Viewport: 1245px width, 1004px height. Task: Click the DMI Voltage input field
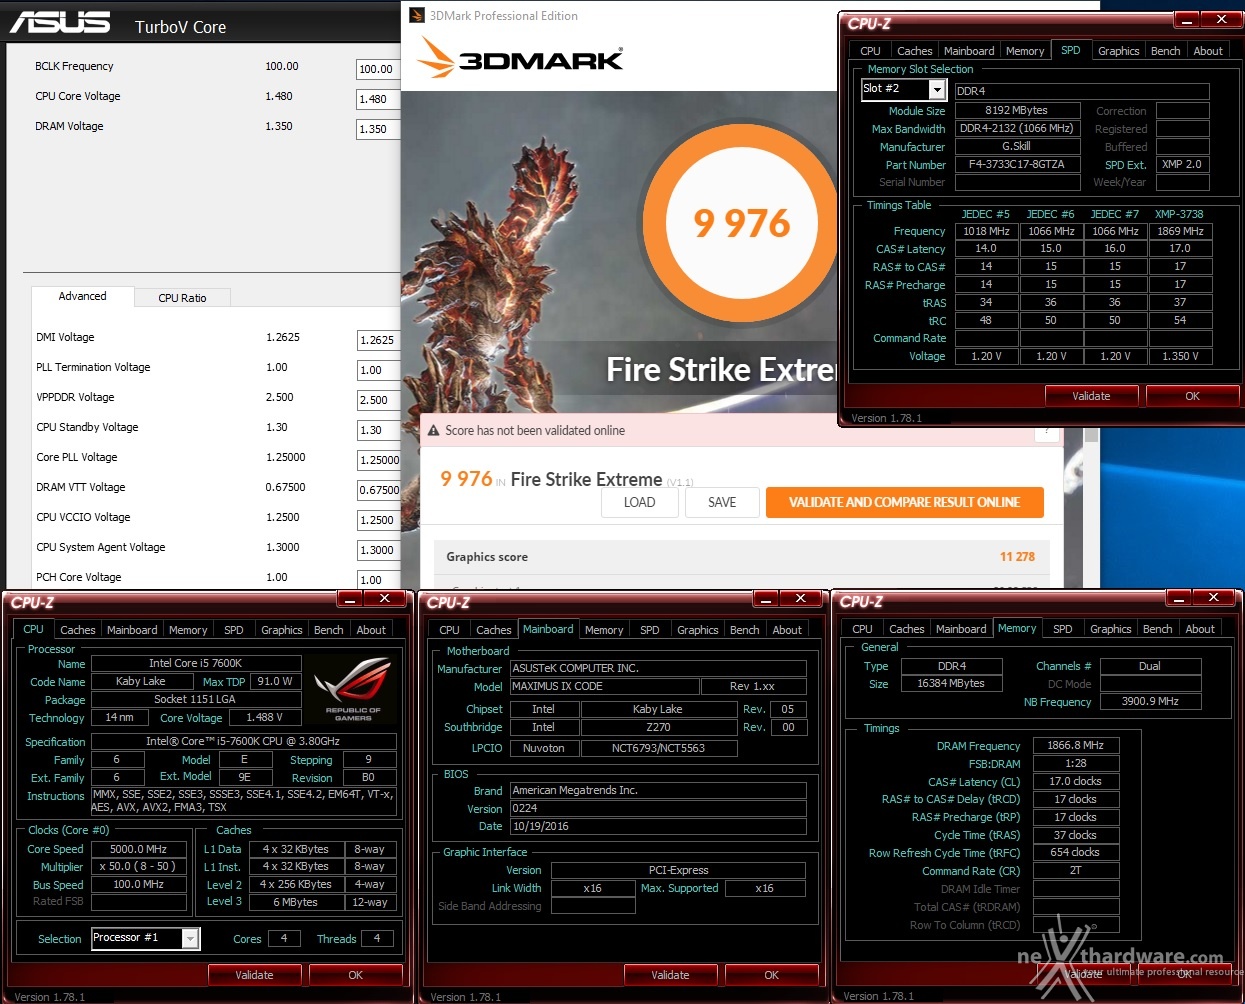pyautogui.click(x=378, y=340)
